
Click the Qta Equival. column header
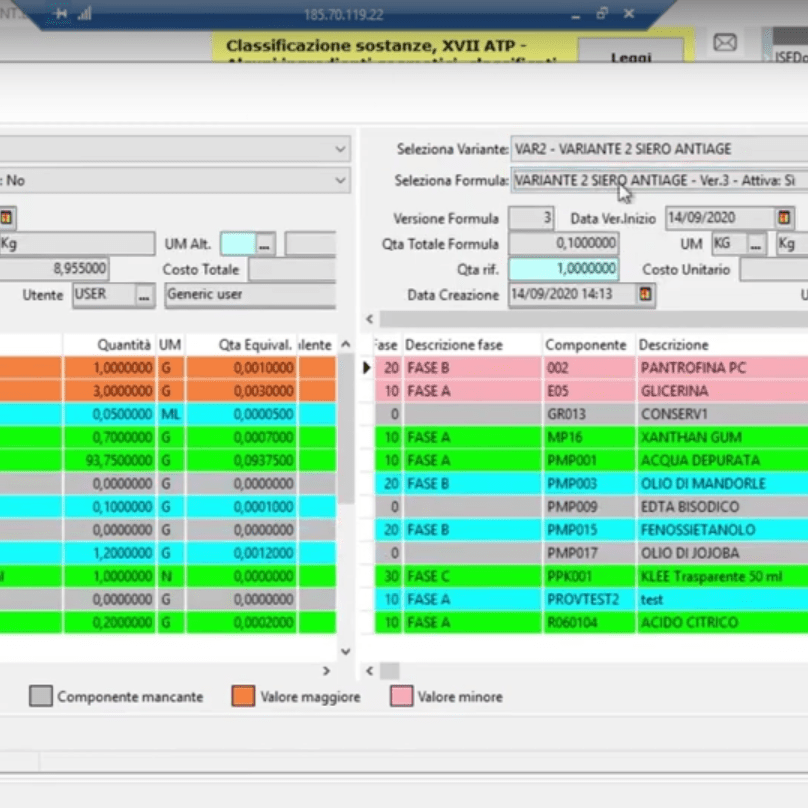[x=241, y=345]
